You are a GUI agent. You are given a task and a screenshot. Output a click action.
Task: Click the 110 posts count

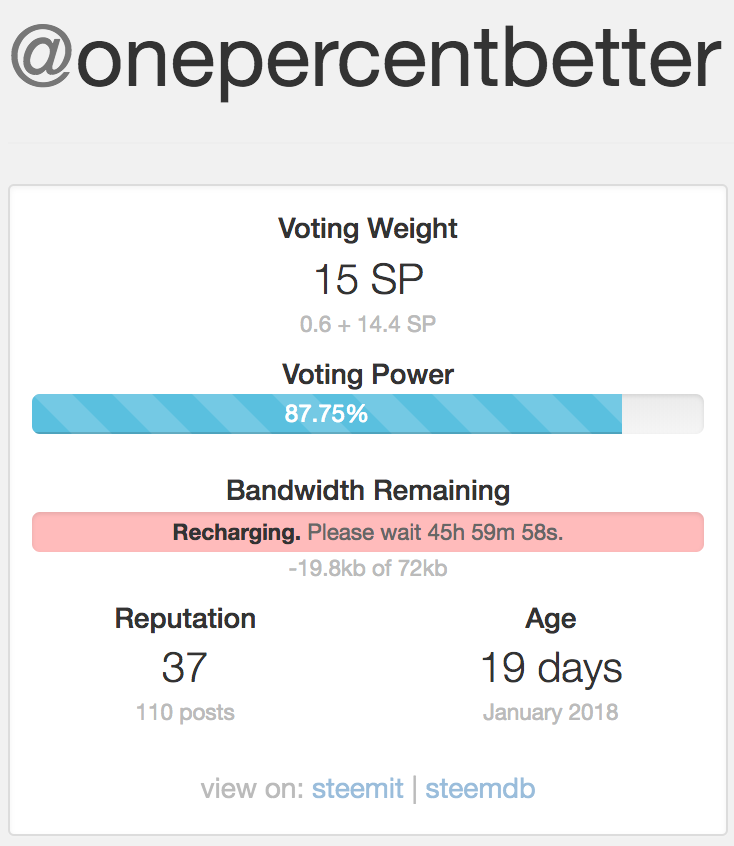pyautogui.click(x=185, y=713)
